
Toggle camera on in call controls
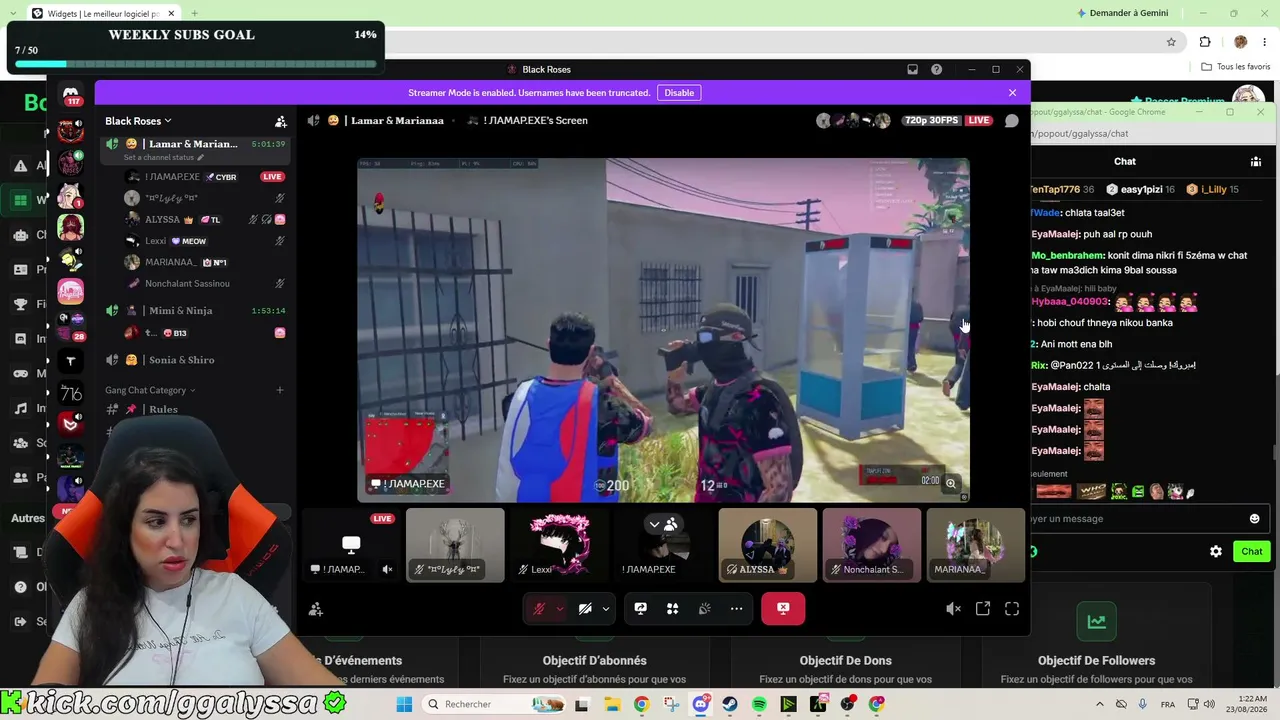585,608
